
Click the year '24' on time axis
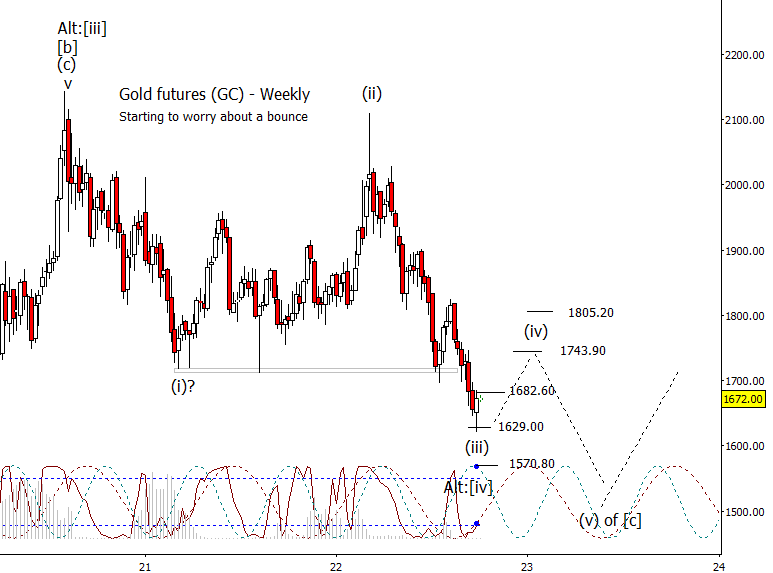[719, 567]
